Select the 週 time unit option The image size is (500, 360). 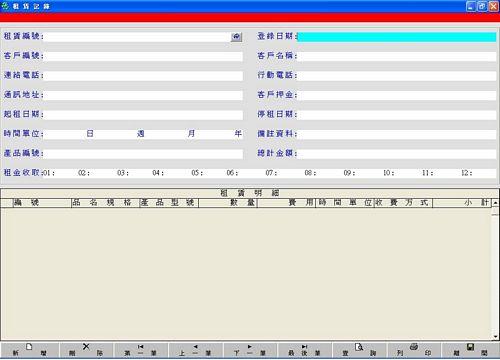coord(141,134)
